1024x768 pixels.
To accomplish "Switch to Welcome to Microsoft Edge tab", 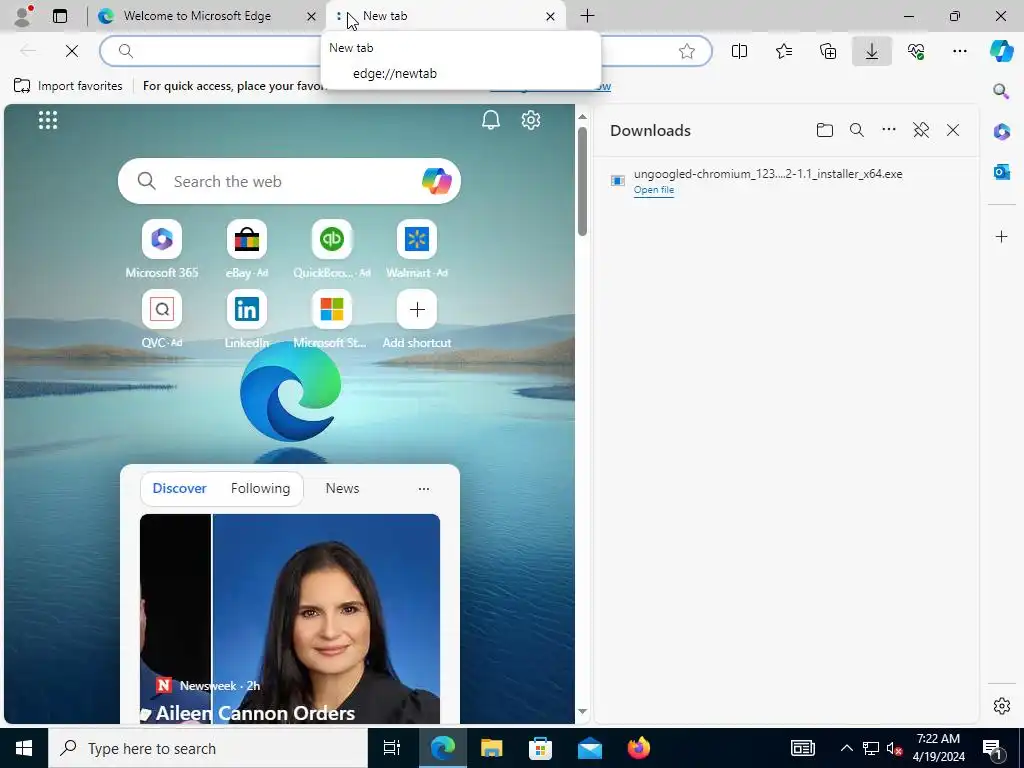I will [x=197, y=16].
